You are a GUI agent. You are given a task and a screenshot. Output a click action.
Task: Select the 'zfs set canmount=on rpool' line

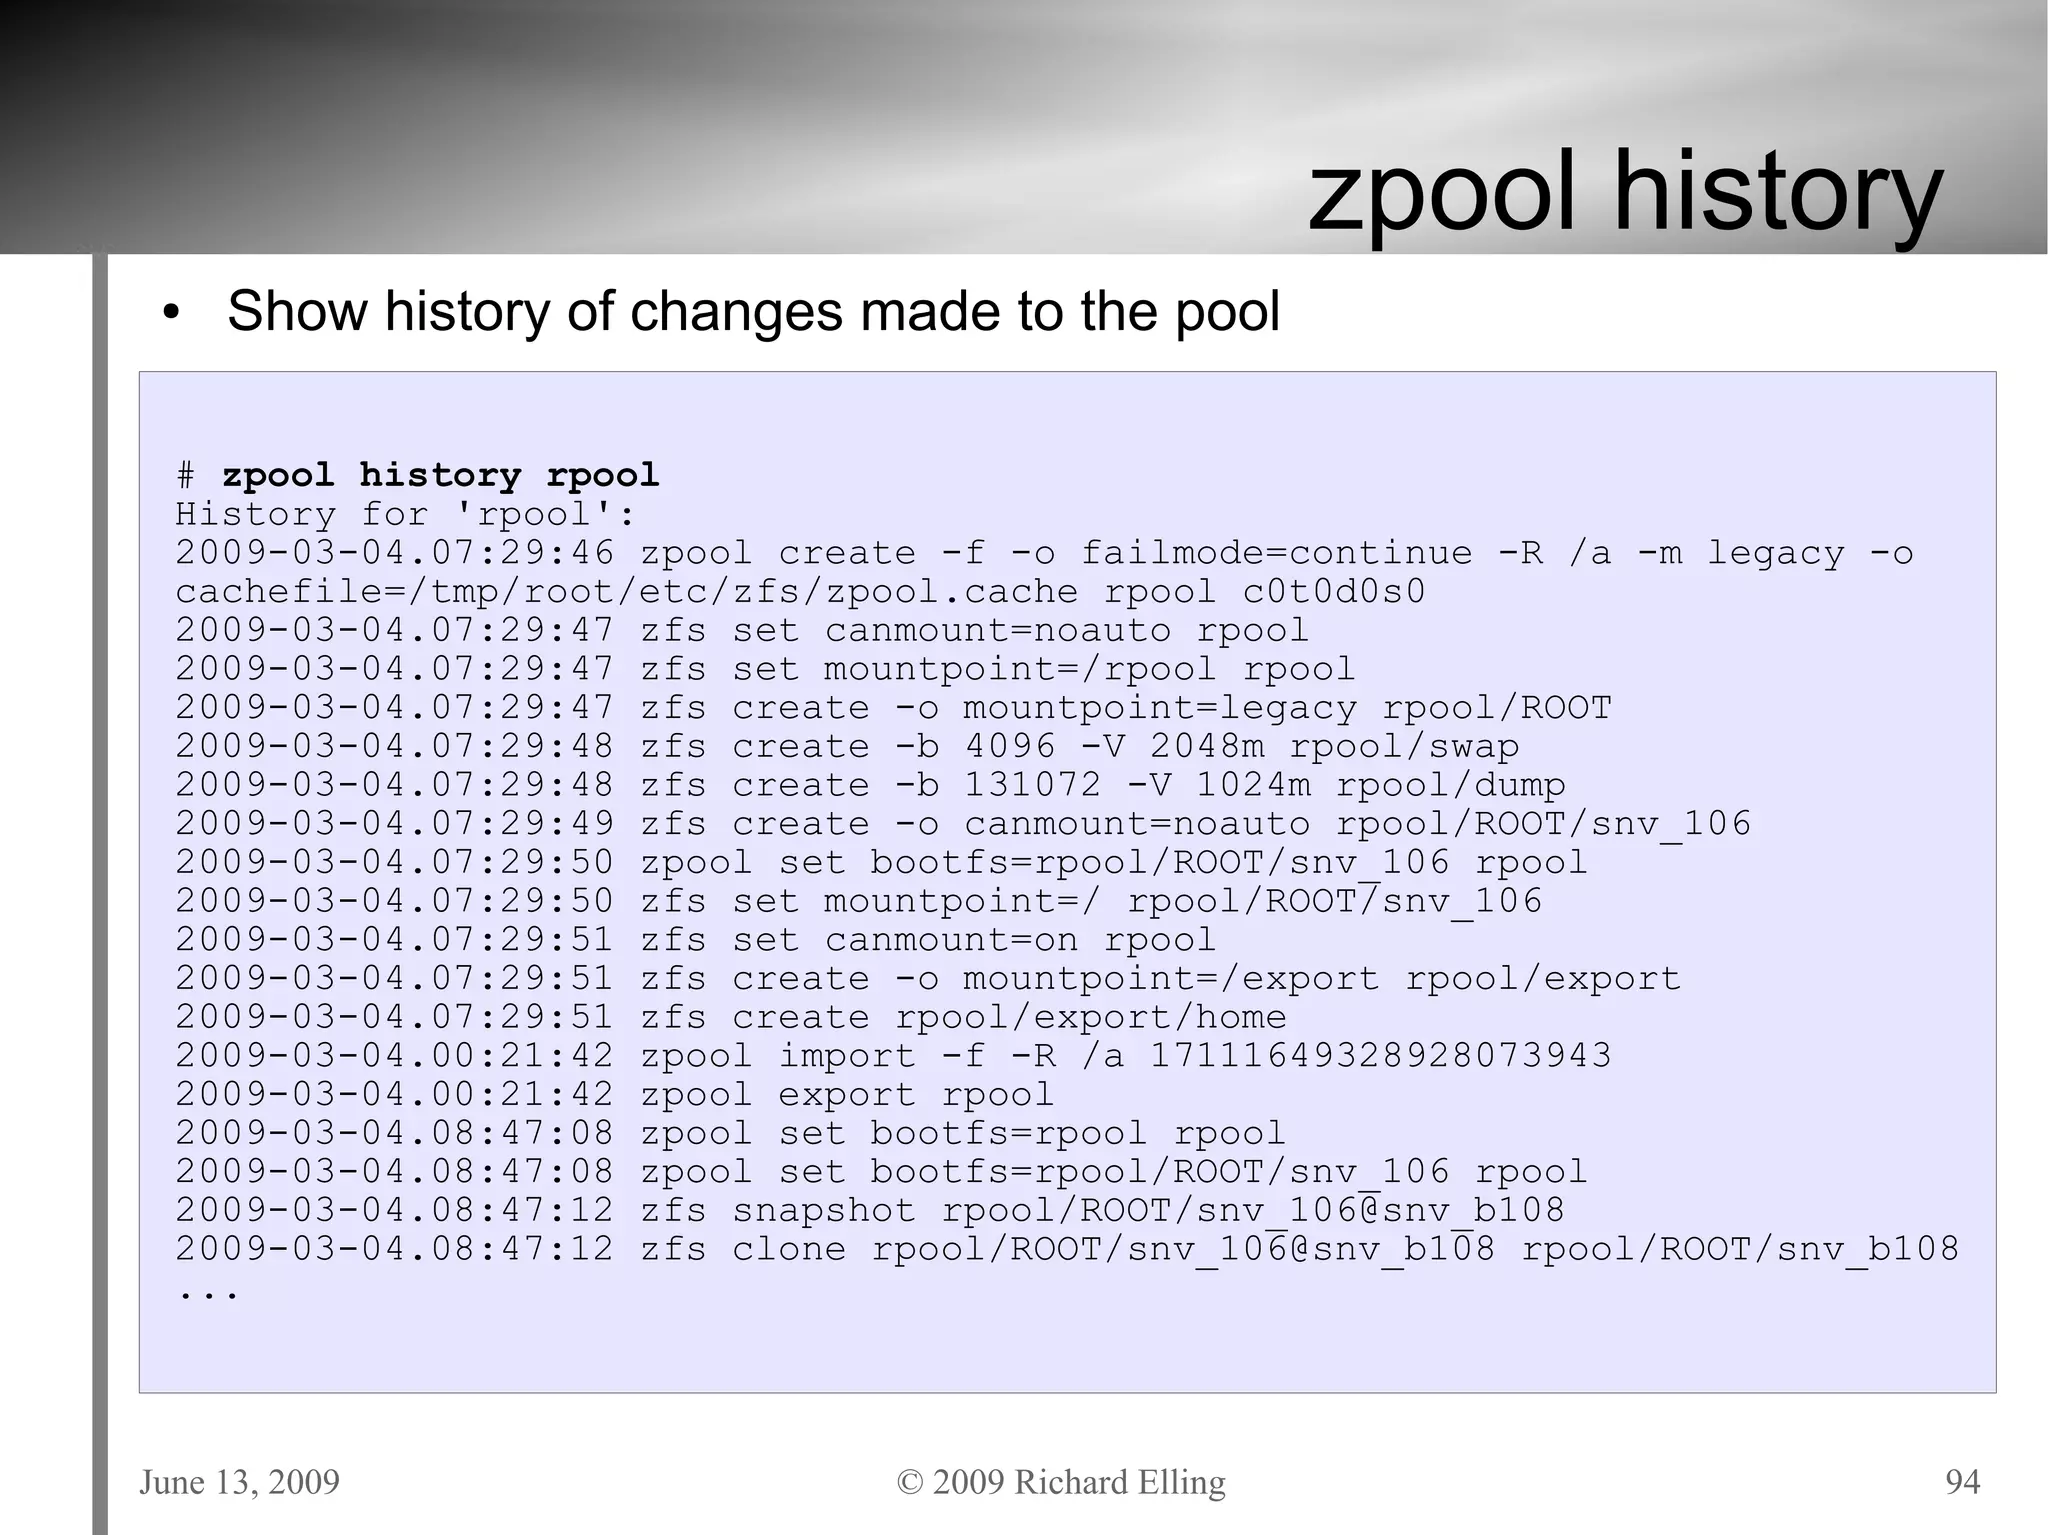[696, 940]
